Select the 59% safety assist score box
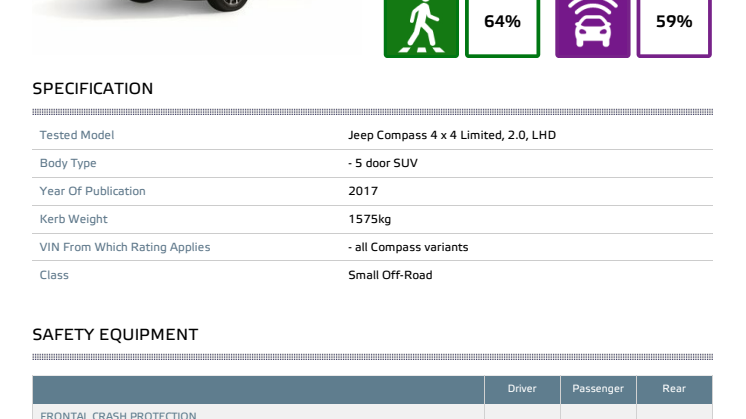Screen dimensions: 746x419 coord(674,29)
